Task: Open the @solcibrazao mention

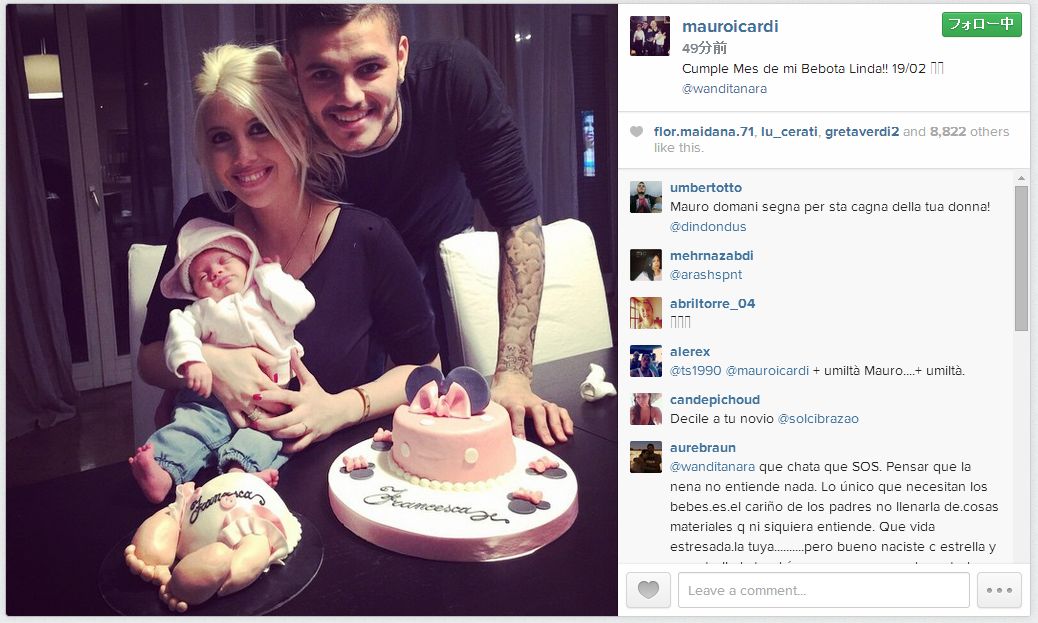Action: pyautogui.click(x=818, y=418)
